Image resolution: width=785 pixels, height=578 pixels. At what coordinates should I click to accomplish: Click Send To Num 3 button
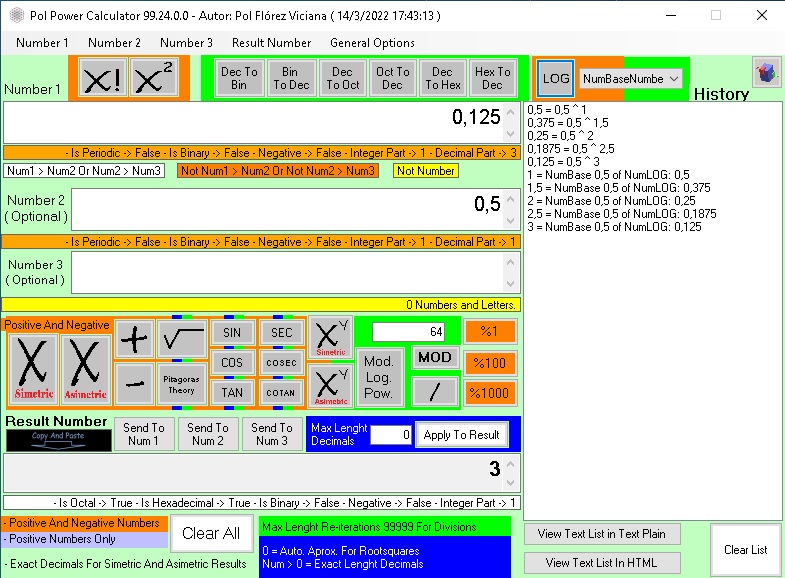coord(272,434)
